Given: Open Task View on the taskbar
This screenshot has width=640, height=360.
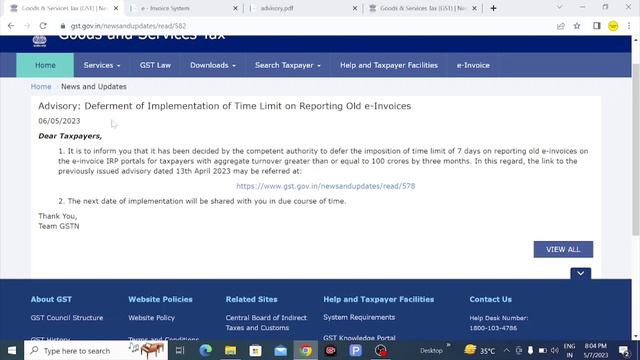Looking at the screenshot, I should 180,350.
